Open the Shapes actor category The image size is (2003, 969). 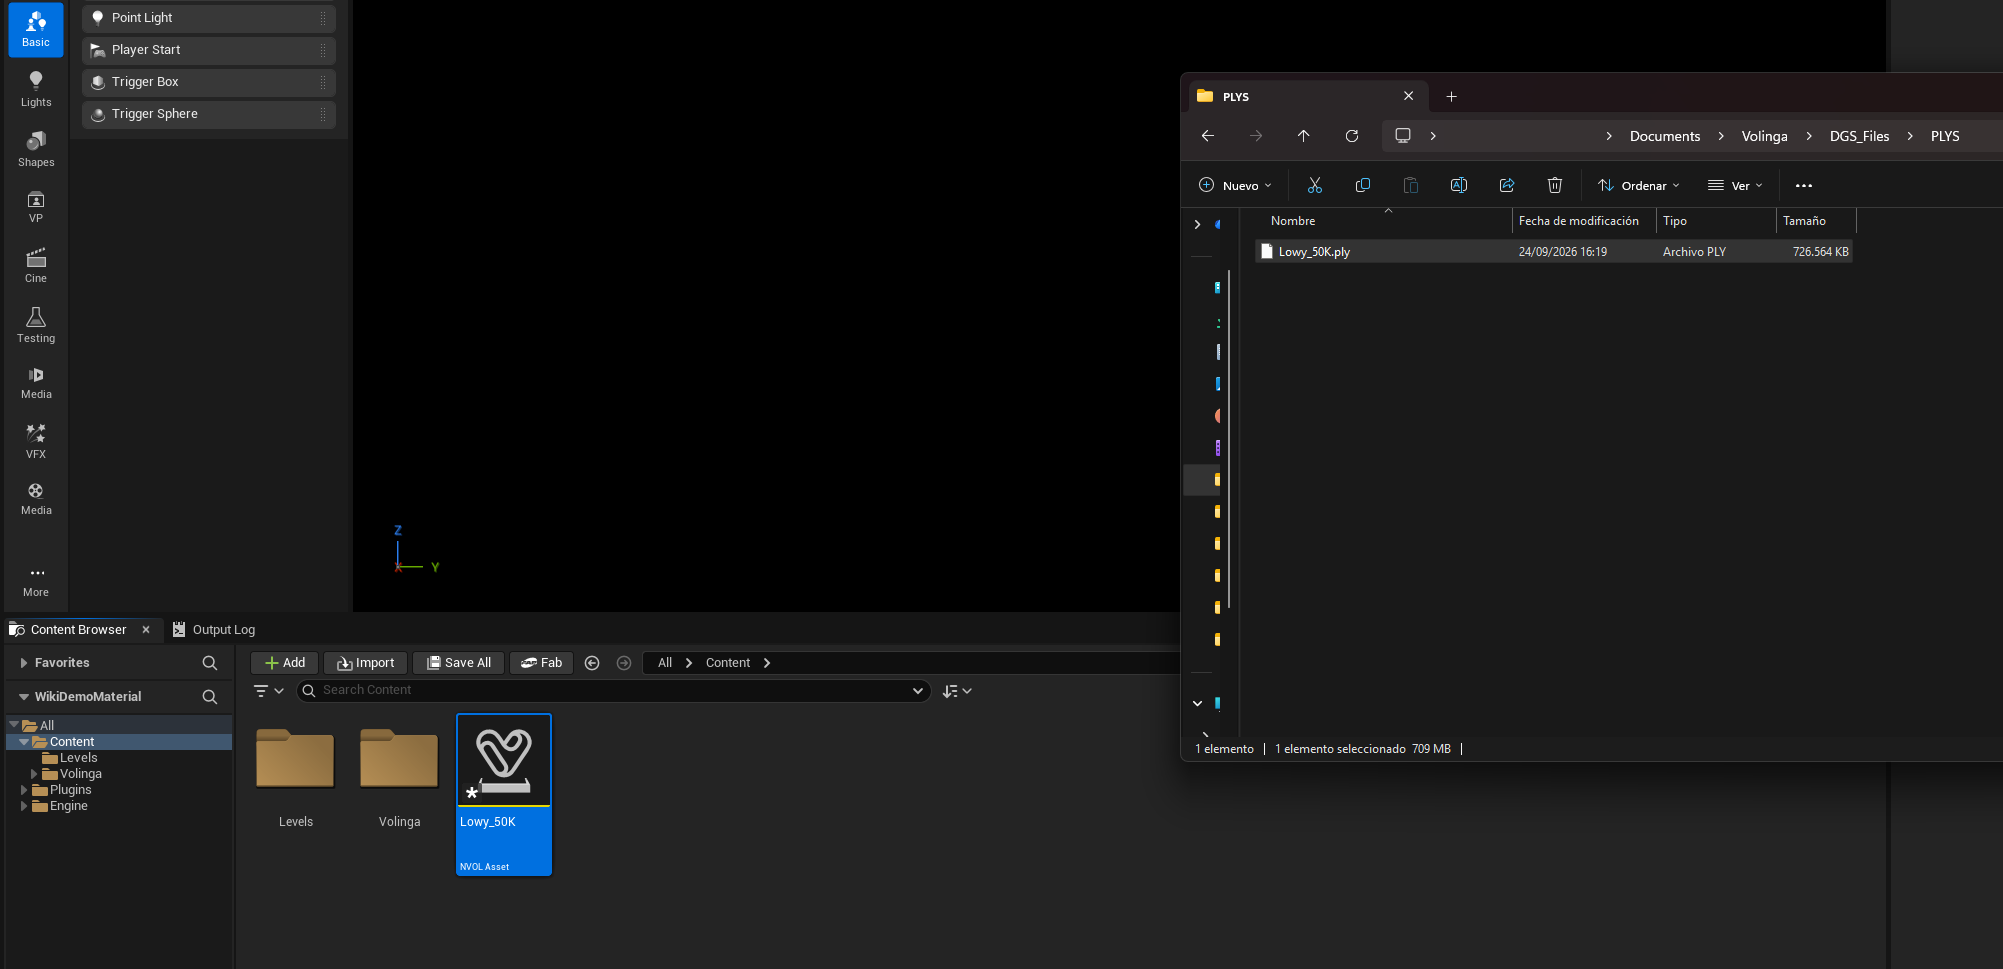click(x=36, y=149)
